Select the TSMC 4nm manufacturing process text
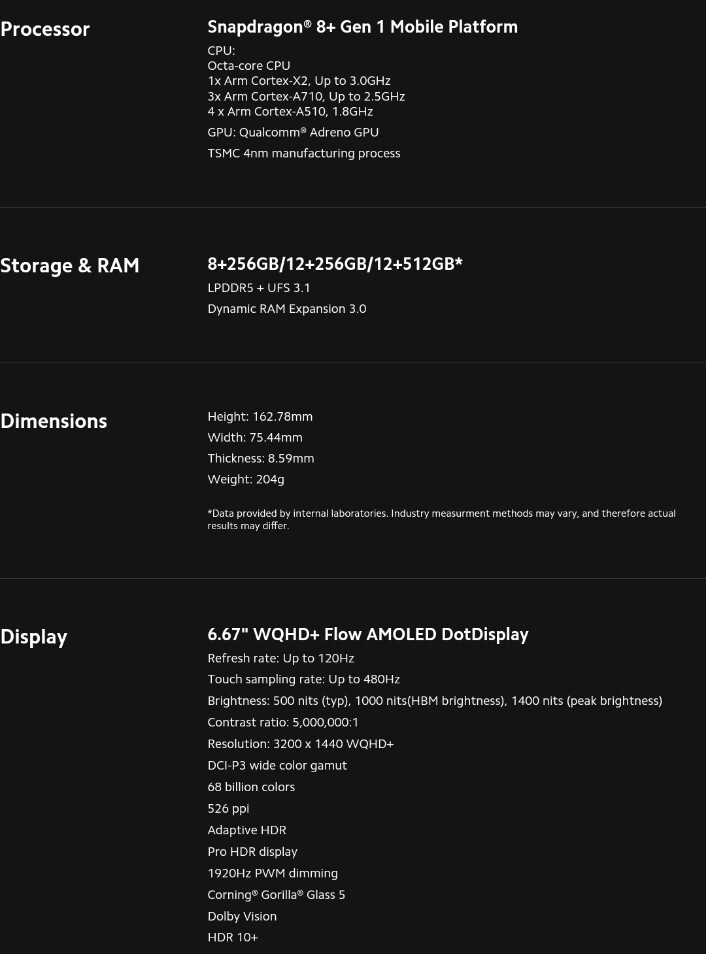 [x=304, y=153]
